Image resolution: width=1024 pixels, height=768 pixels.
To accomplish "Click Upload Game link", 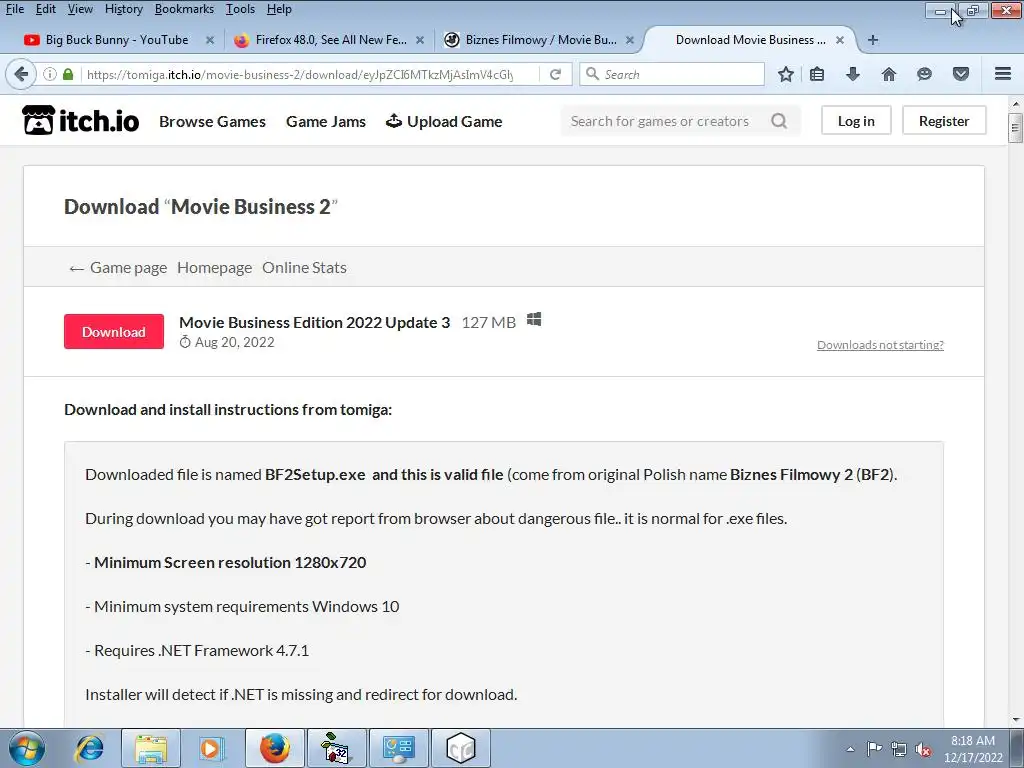I will tap(444, 121).
